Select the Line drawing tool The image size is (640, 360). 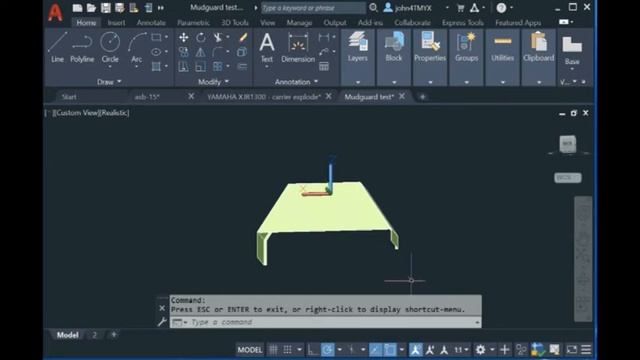[57, 47]
